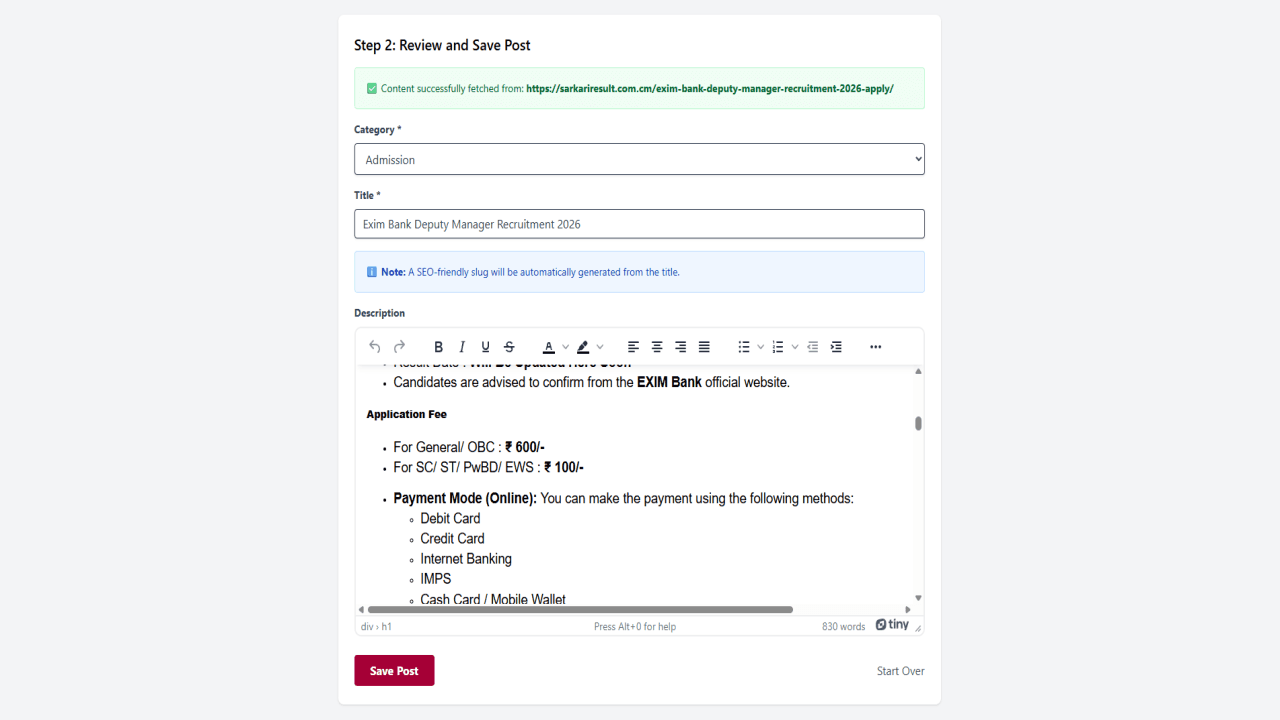Apply the background highlight color
Screen dimensions: 1280x720
point(583,347)
